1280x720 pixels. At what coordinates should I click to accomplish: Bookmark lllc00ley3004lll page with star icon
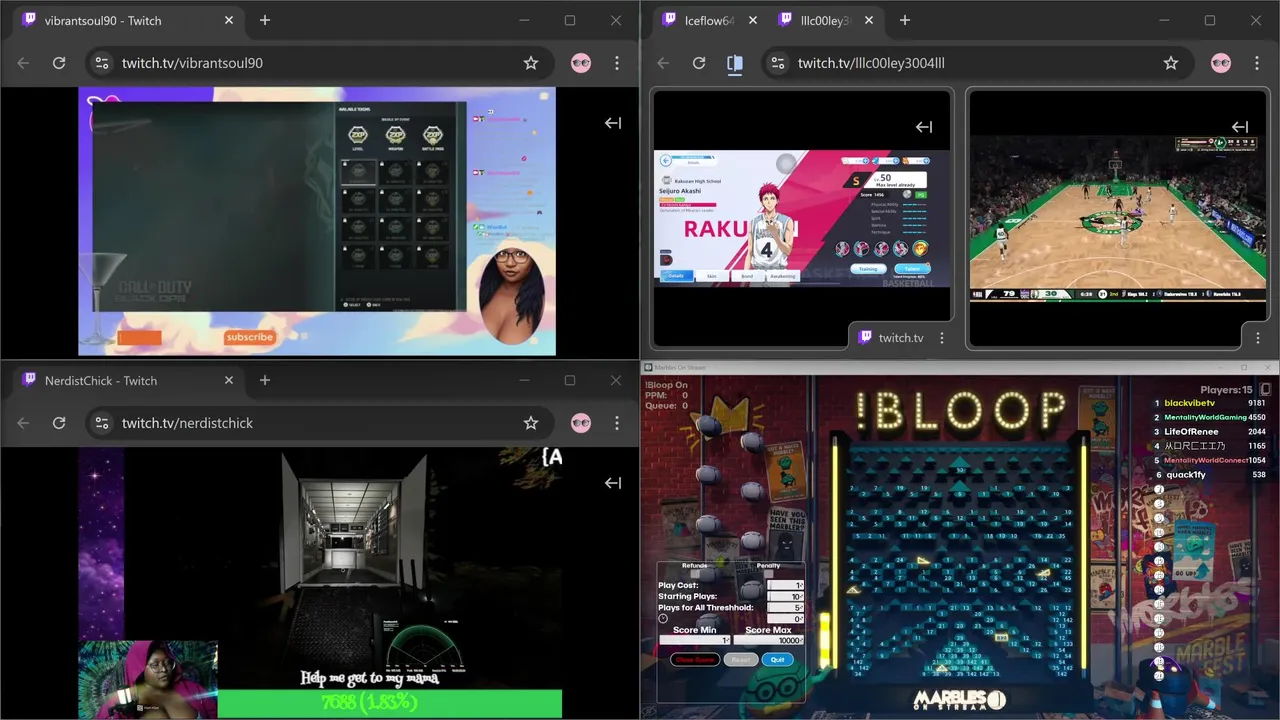point(1171,63)
